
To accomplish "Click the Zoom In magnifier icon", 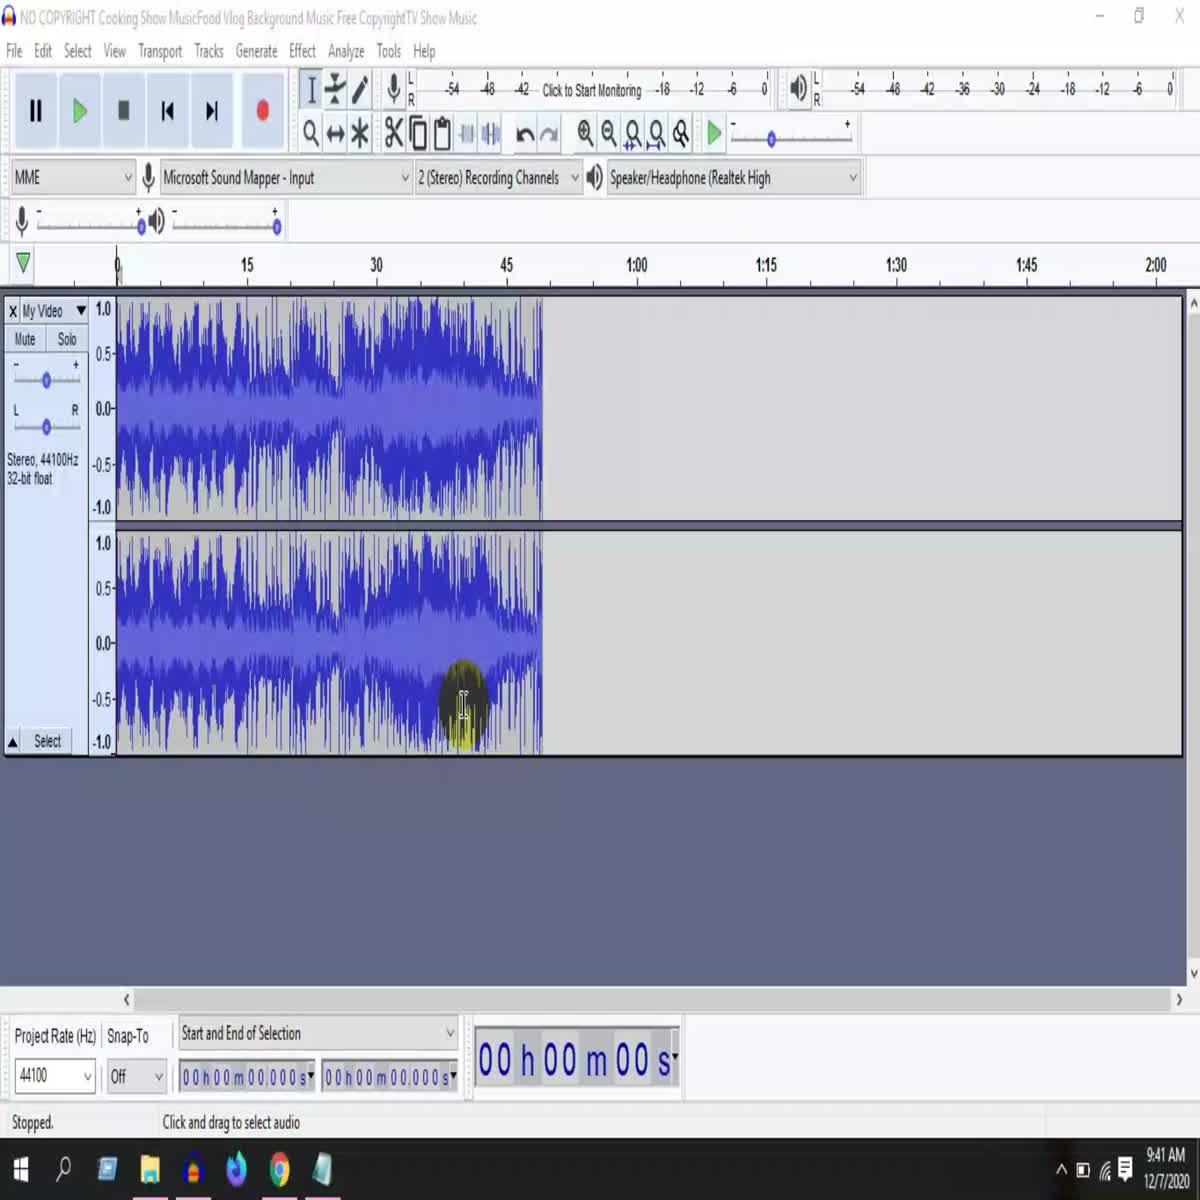I will pos(585,131).
